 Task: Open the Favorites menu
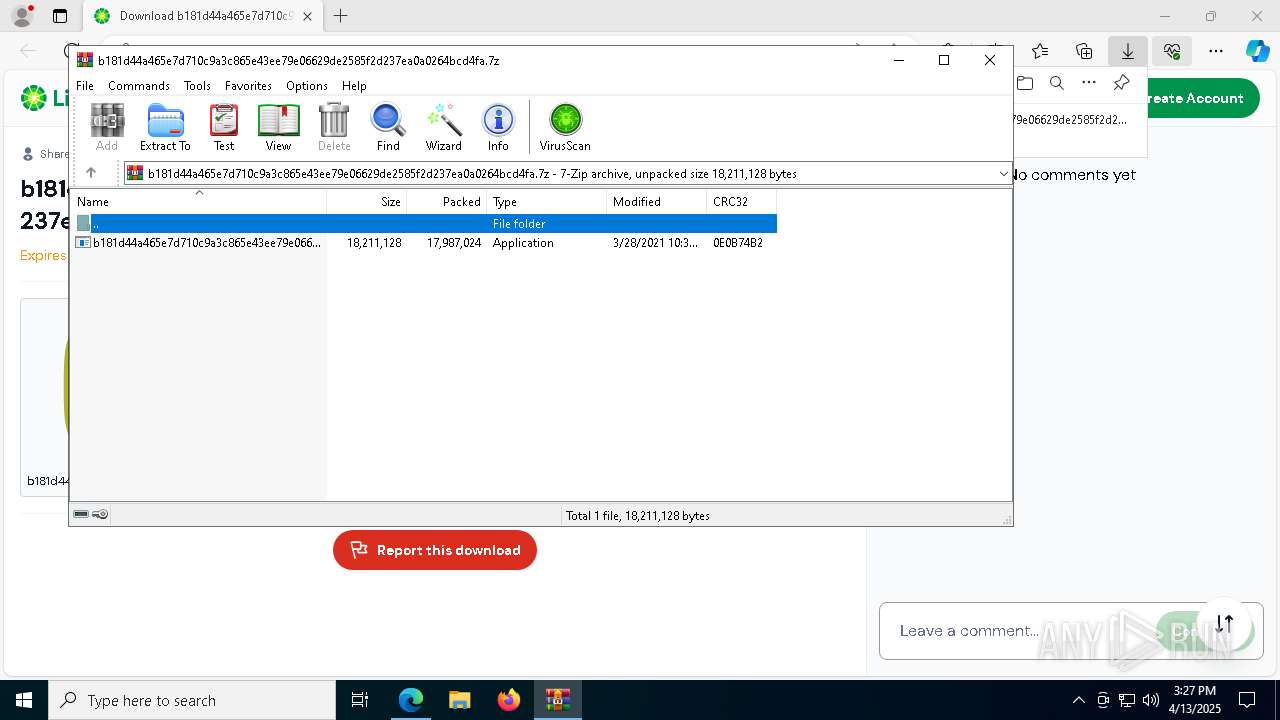point(248,86)
